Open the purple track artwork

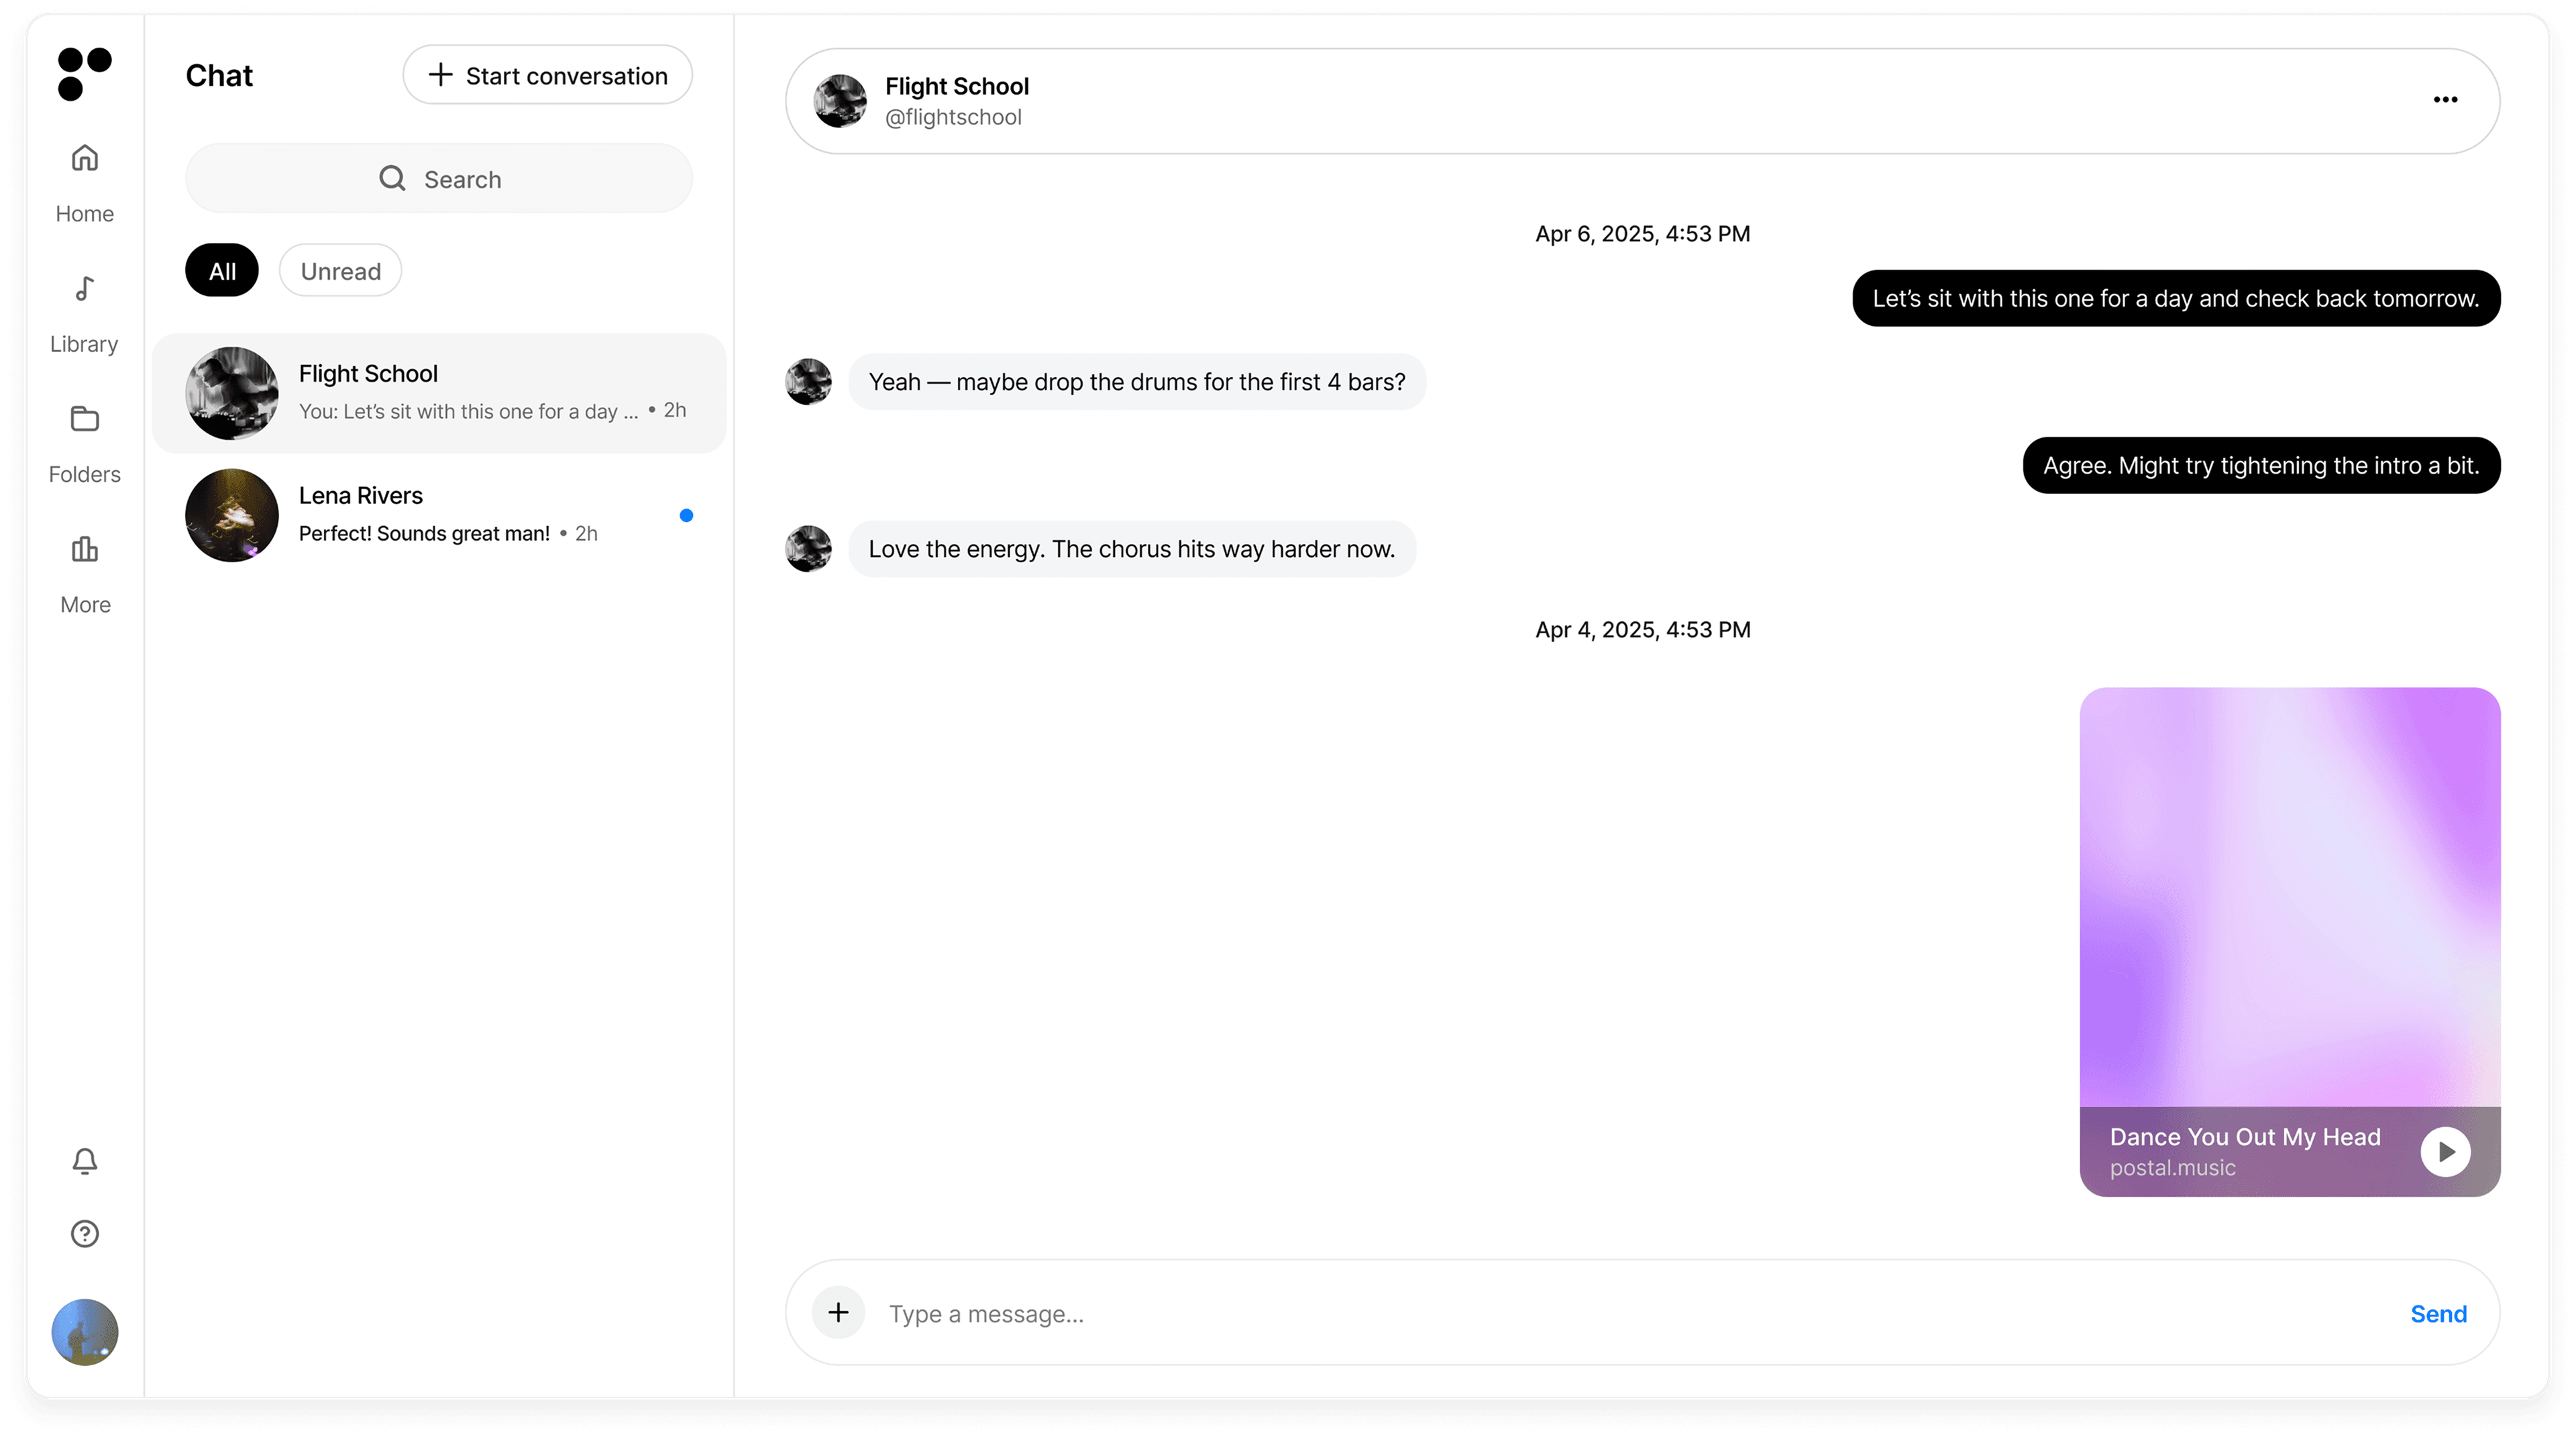(2290, 897)
